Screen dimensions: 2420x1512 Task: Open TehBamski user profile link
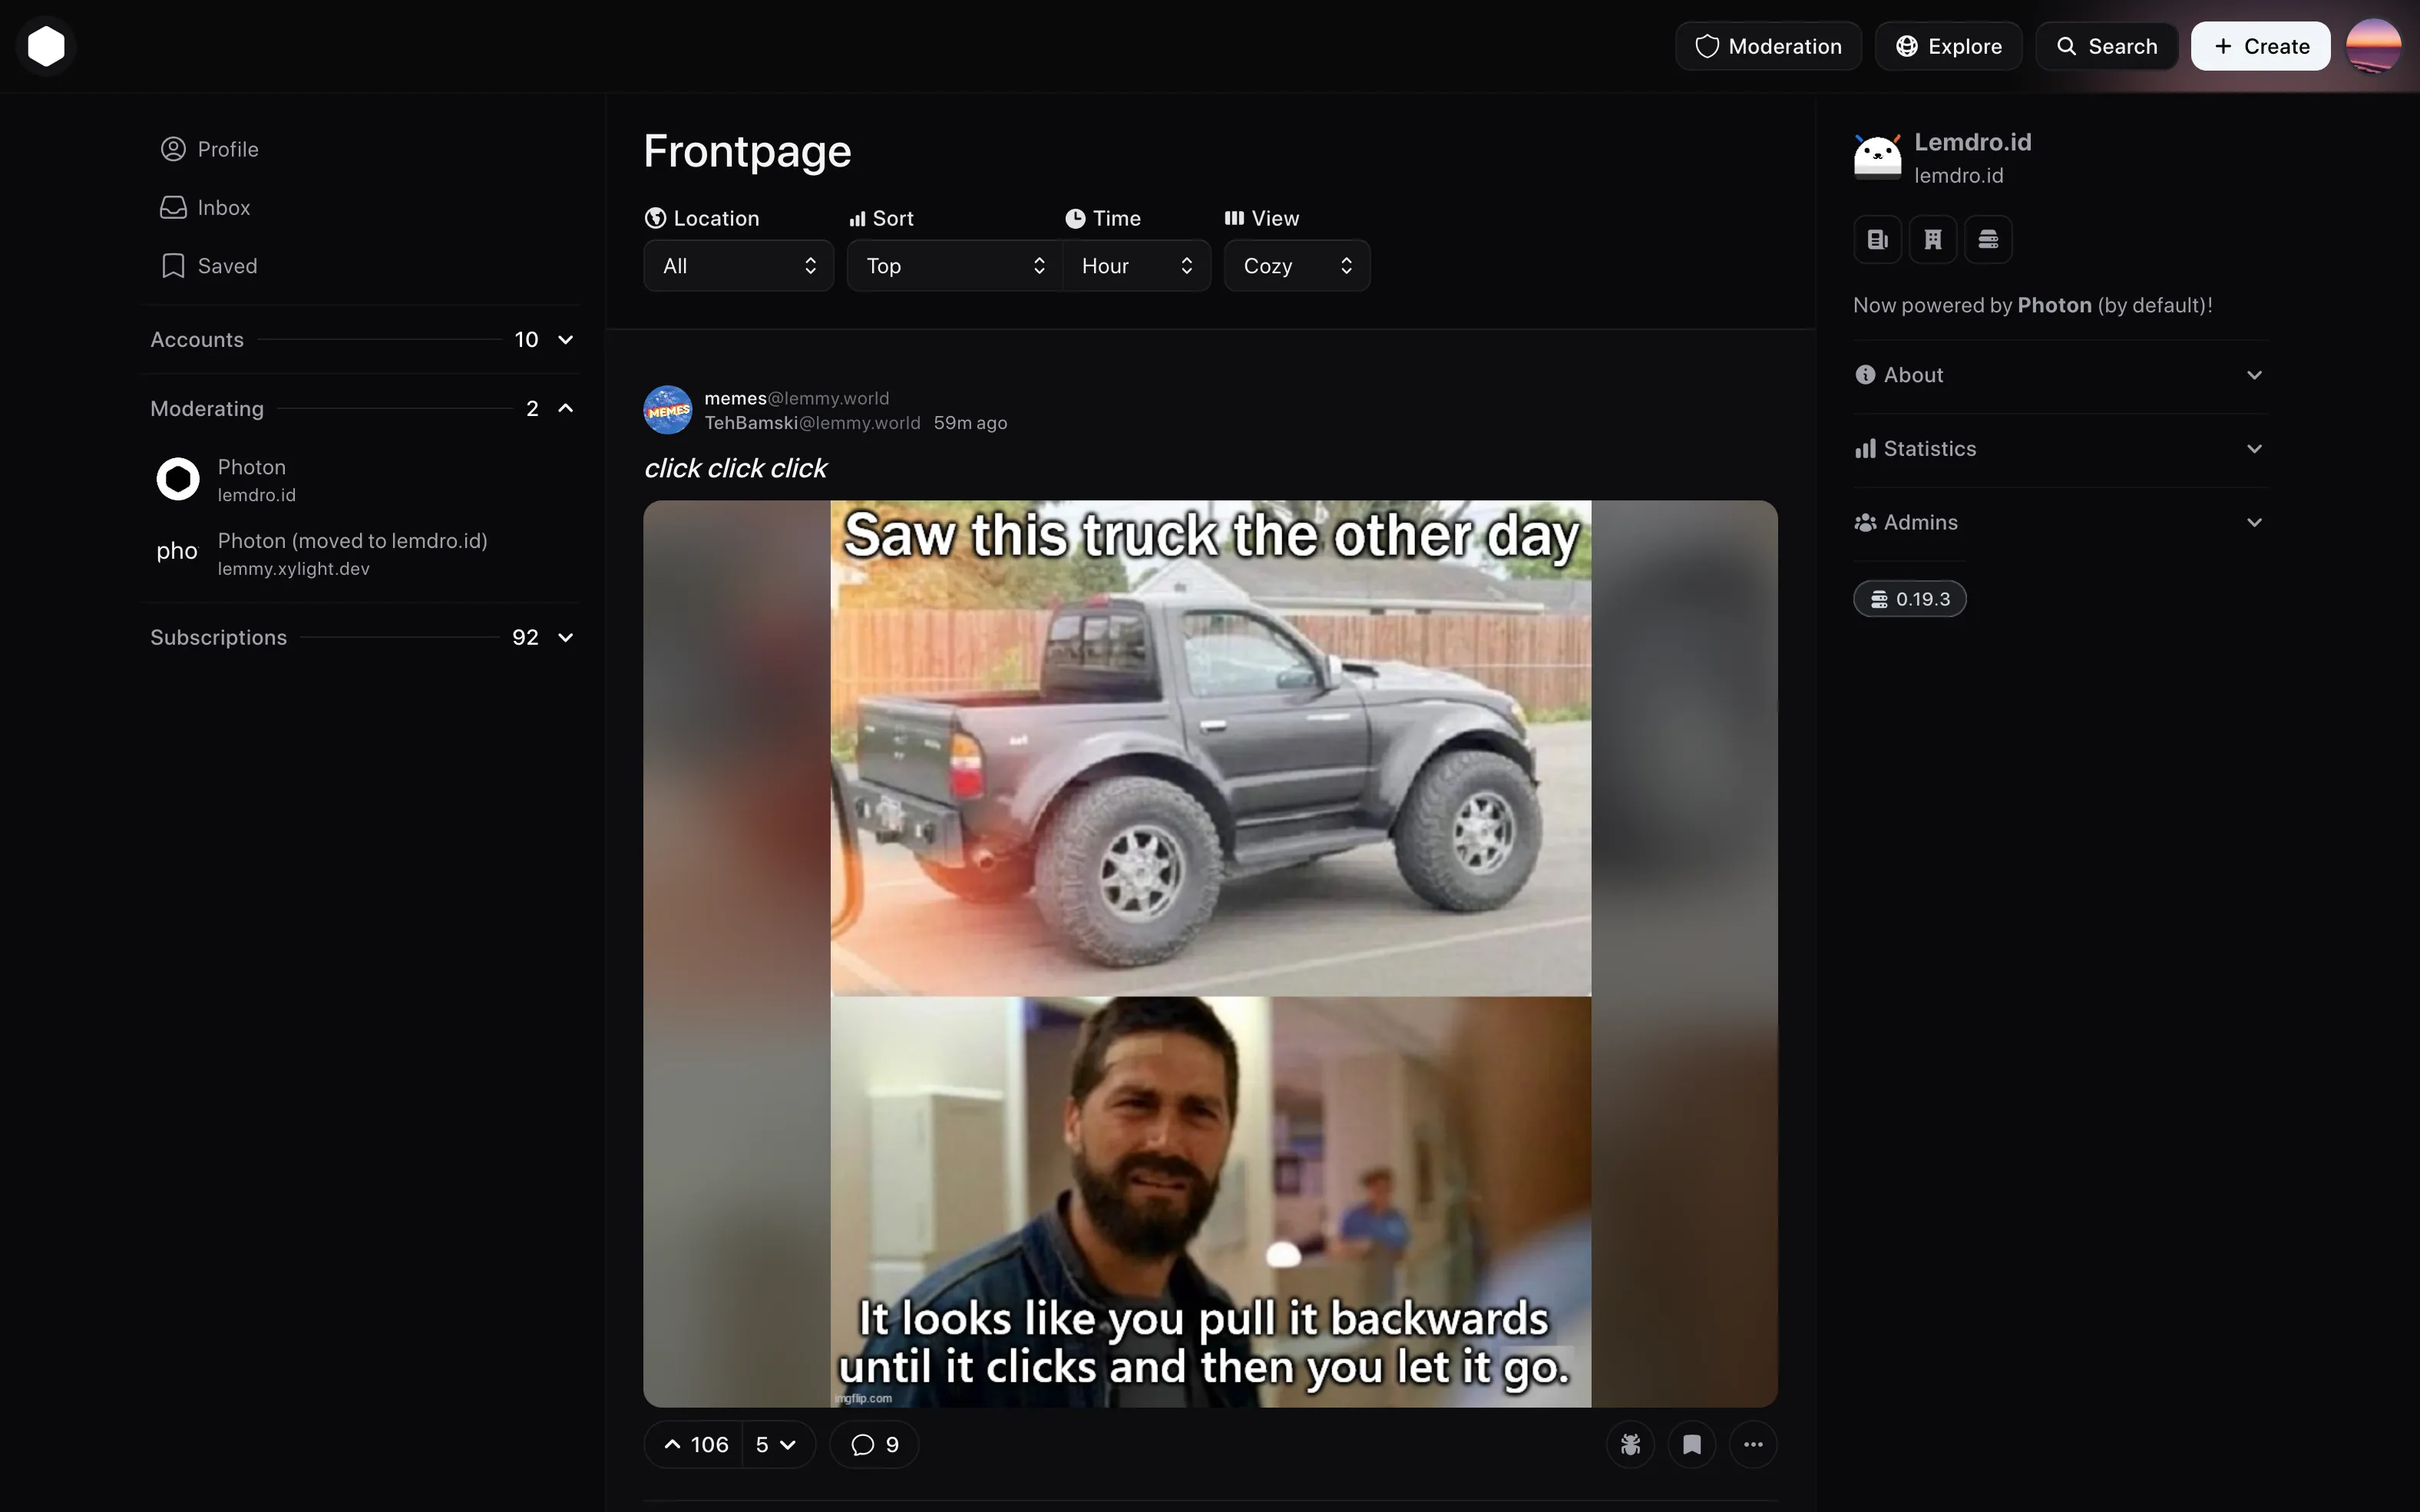tap(812, 423)
